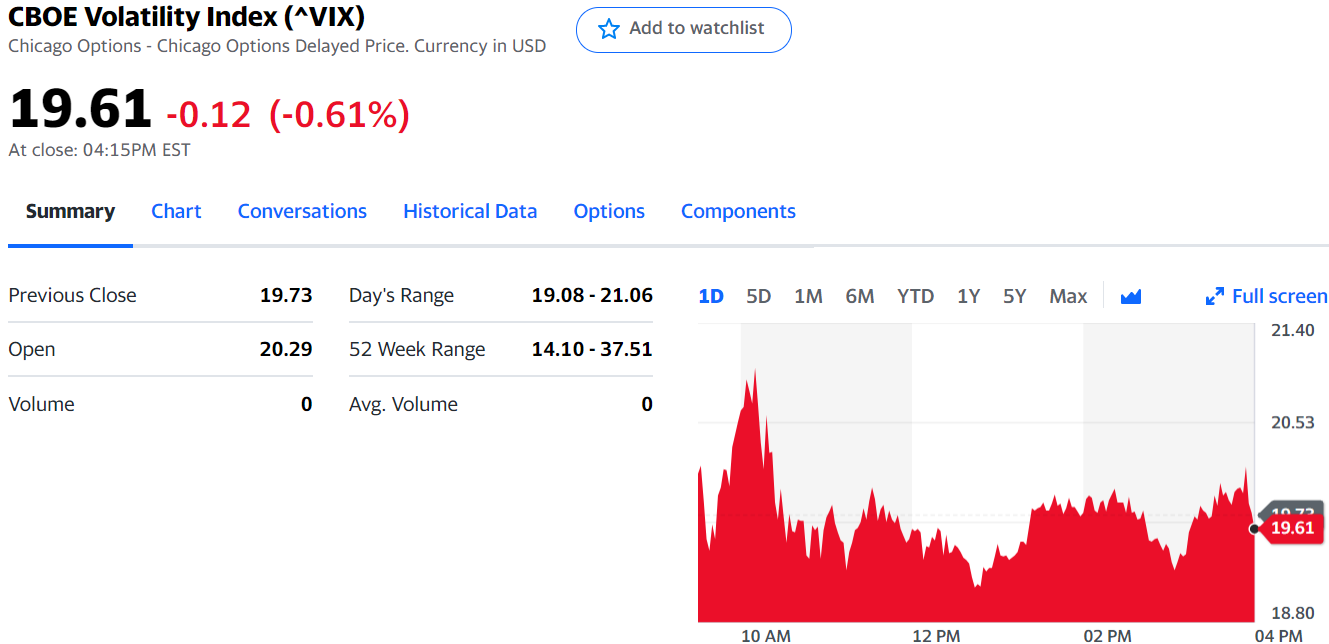Click the 18.80 chart axis label
This screenshot has width=1329, height=644.
(x=1292, y=613)
